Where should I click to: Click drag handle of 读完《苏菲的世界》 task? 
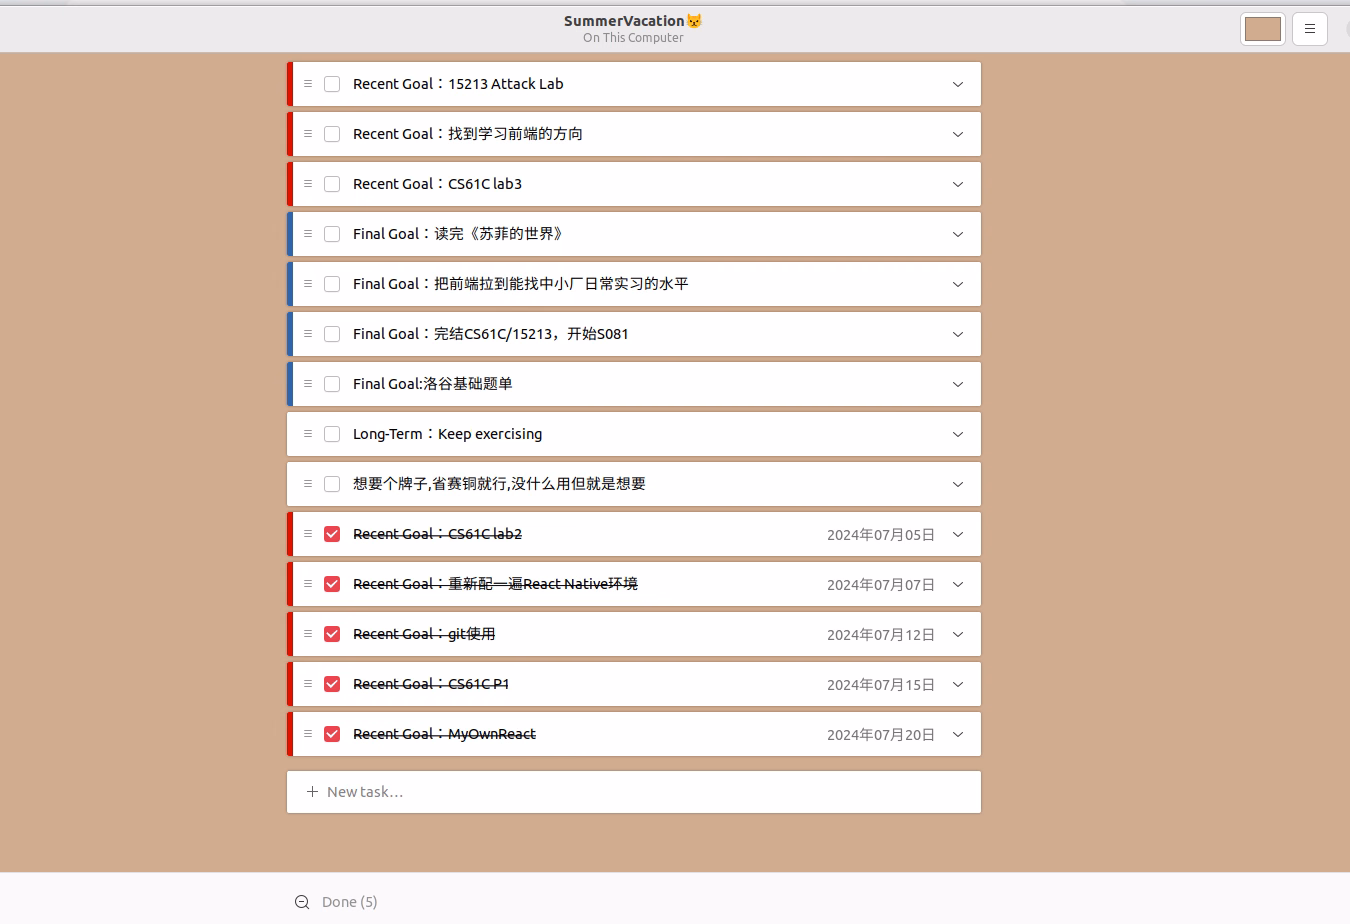point(308,234)
